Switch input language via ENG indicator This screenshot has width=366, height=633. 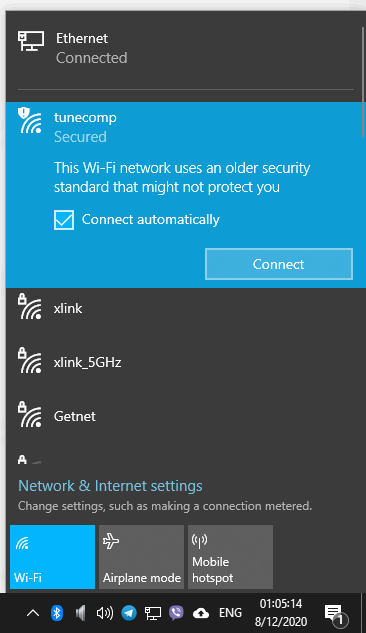coord(230,613)
